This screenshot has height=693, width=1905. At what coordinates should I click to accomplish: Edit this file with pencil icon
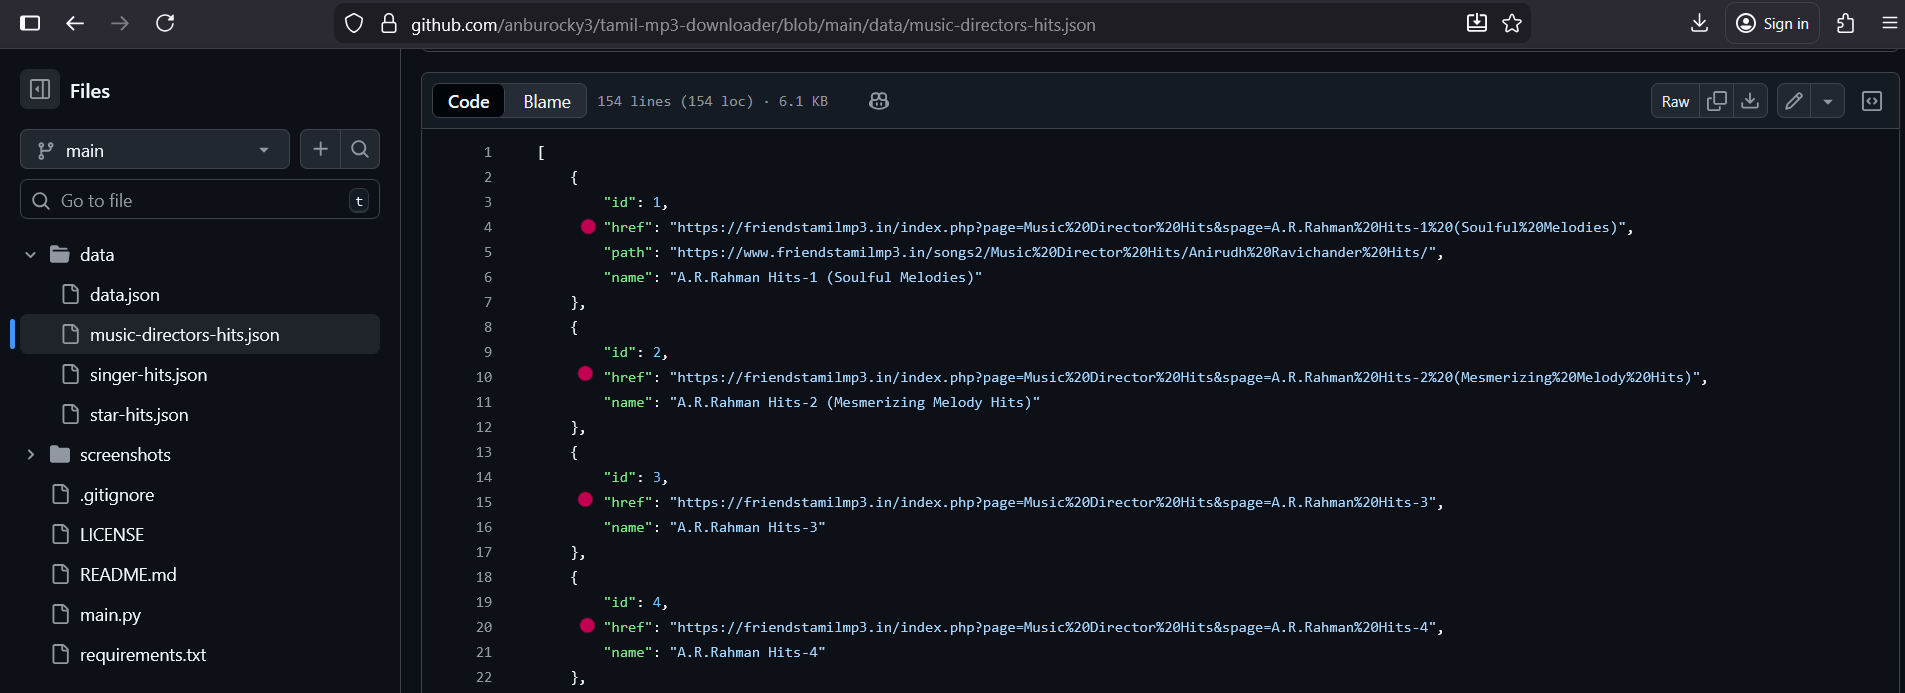pyautogui.click(x=1794, y=101)
